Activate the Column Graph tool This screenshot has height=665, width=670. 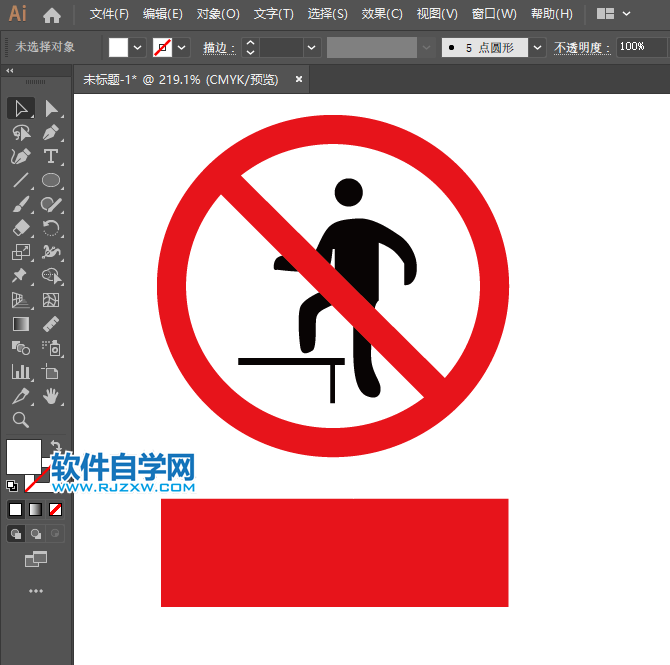click(x=21, y=372)
